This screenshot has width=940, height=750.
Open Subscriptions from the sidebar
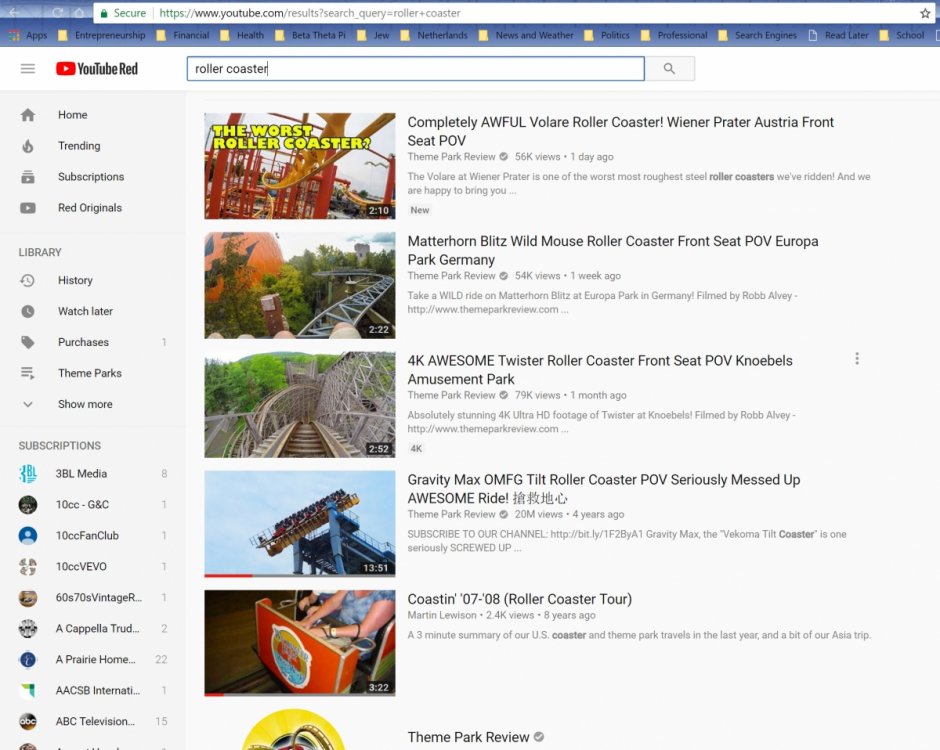[90, 177]
